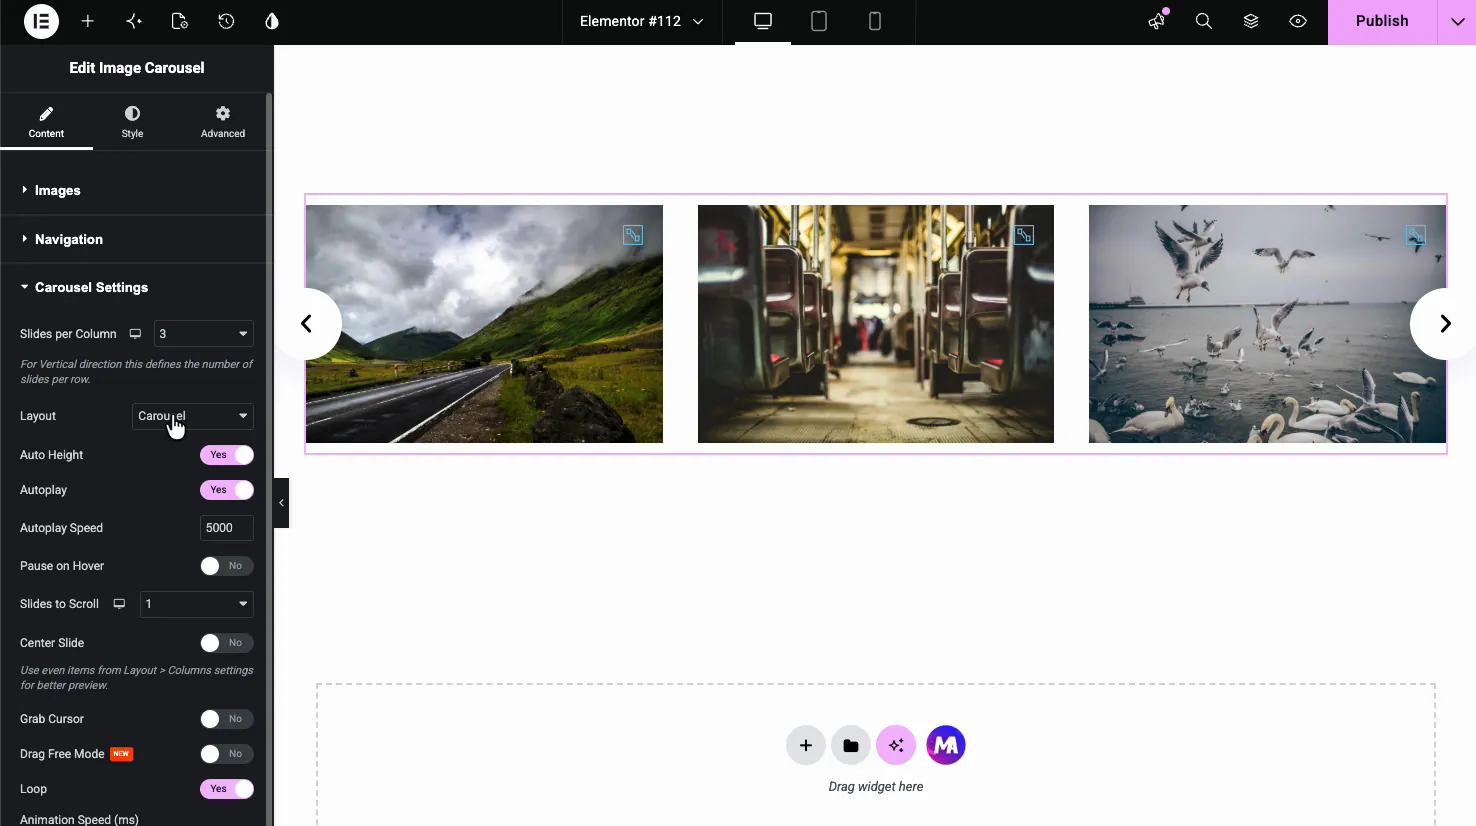Open the History clock icon
The height and width of the screenshot is (826, 1476).
(226, 21)
